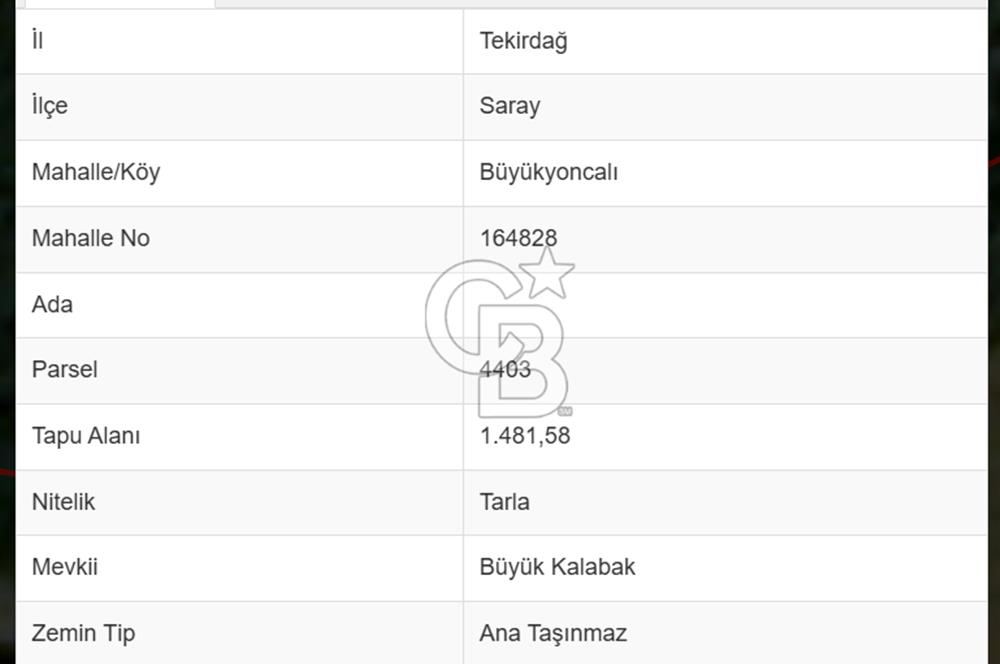Click the Mahalle No label
This screenshot has height=664, width=1000.
tap(91, 238)
